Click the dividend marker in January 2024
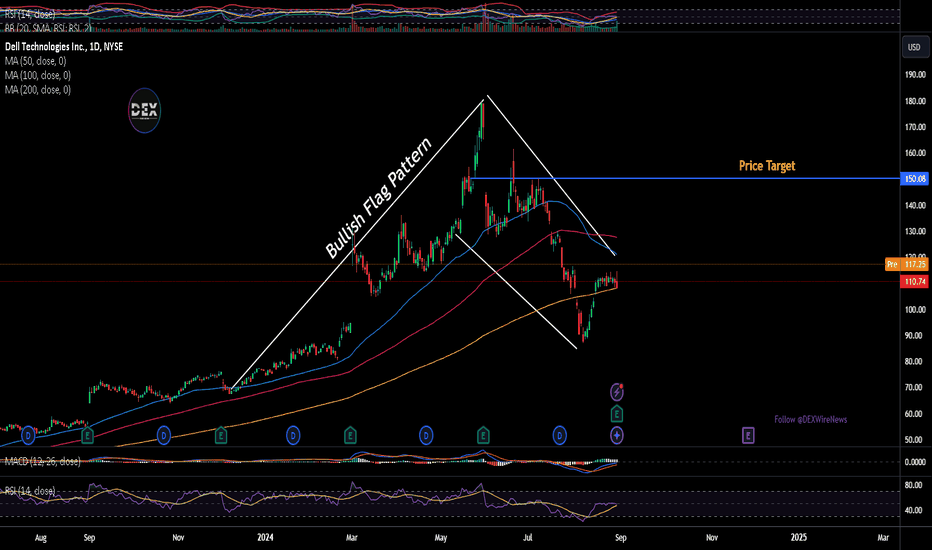The height and width of the screenshot is (550, 932). tap(293, 436)
